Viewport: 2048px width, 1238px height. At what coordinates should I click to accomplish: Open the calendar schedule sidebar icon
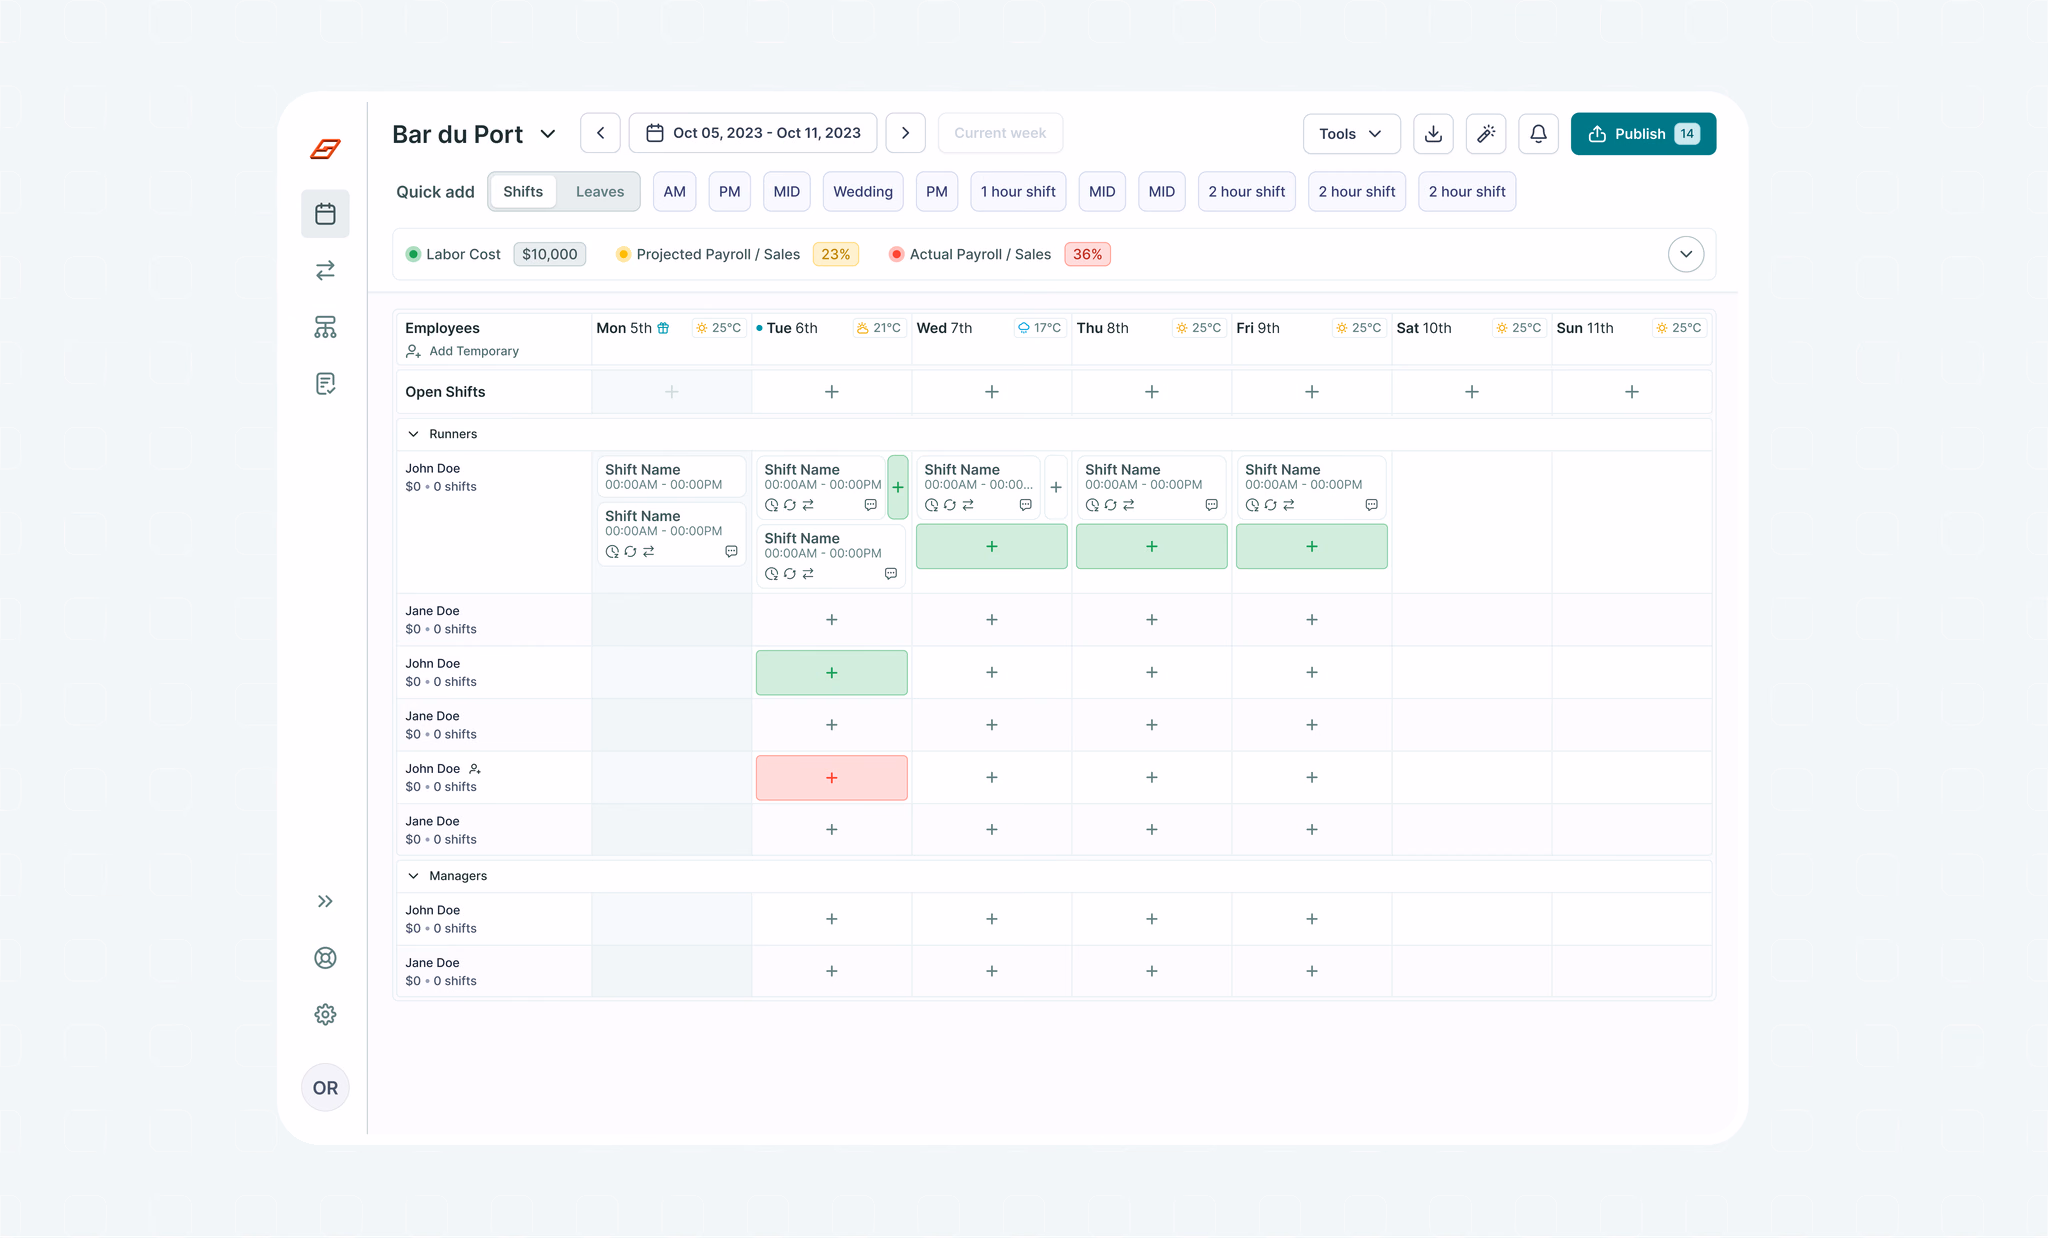[325, 214]
